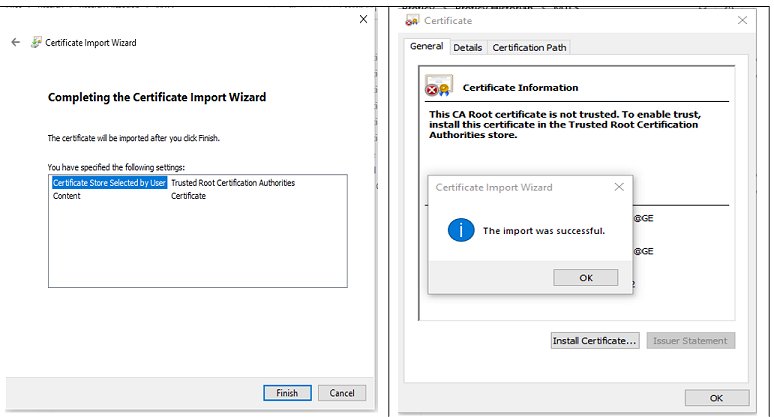This screenshot has height=417, width=774.
Task: Click the Certificate Import Wizard title icon
Action: [36, 42]
